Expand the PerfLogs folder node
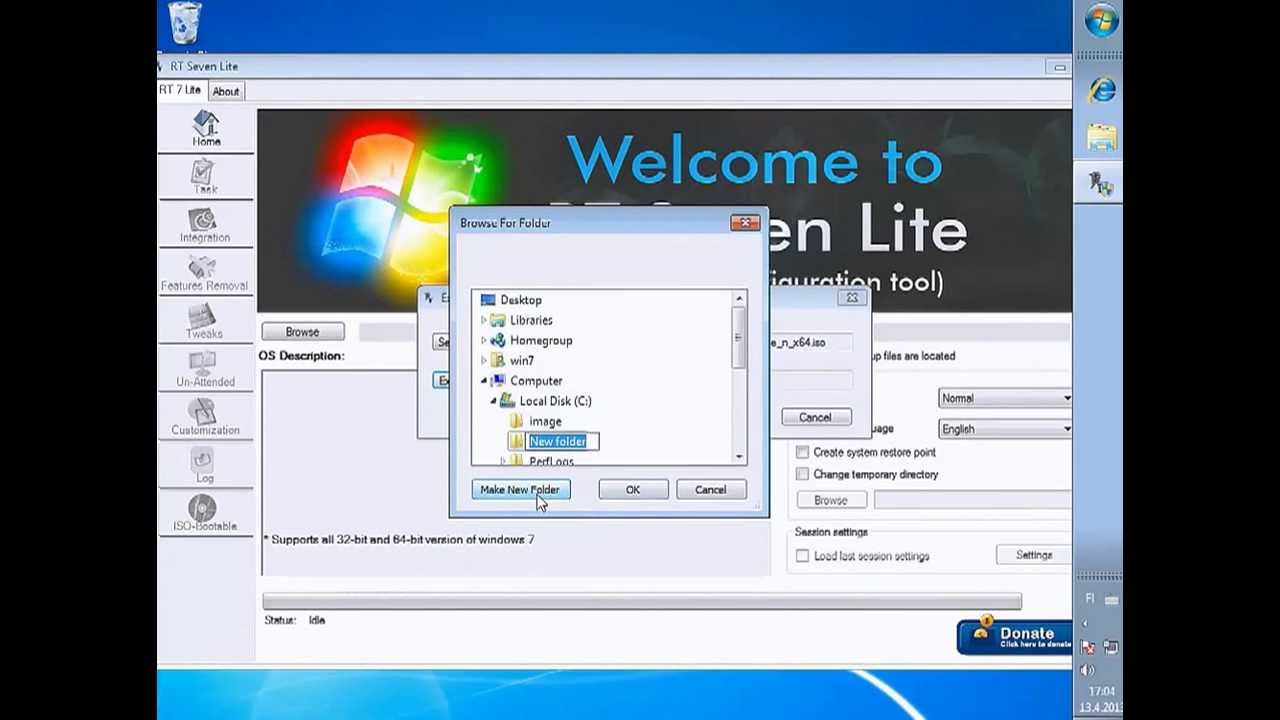Screen dimensions: 1280x720 503,461
